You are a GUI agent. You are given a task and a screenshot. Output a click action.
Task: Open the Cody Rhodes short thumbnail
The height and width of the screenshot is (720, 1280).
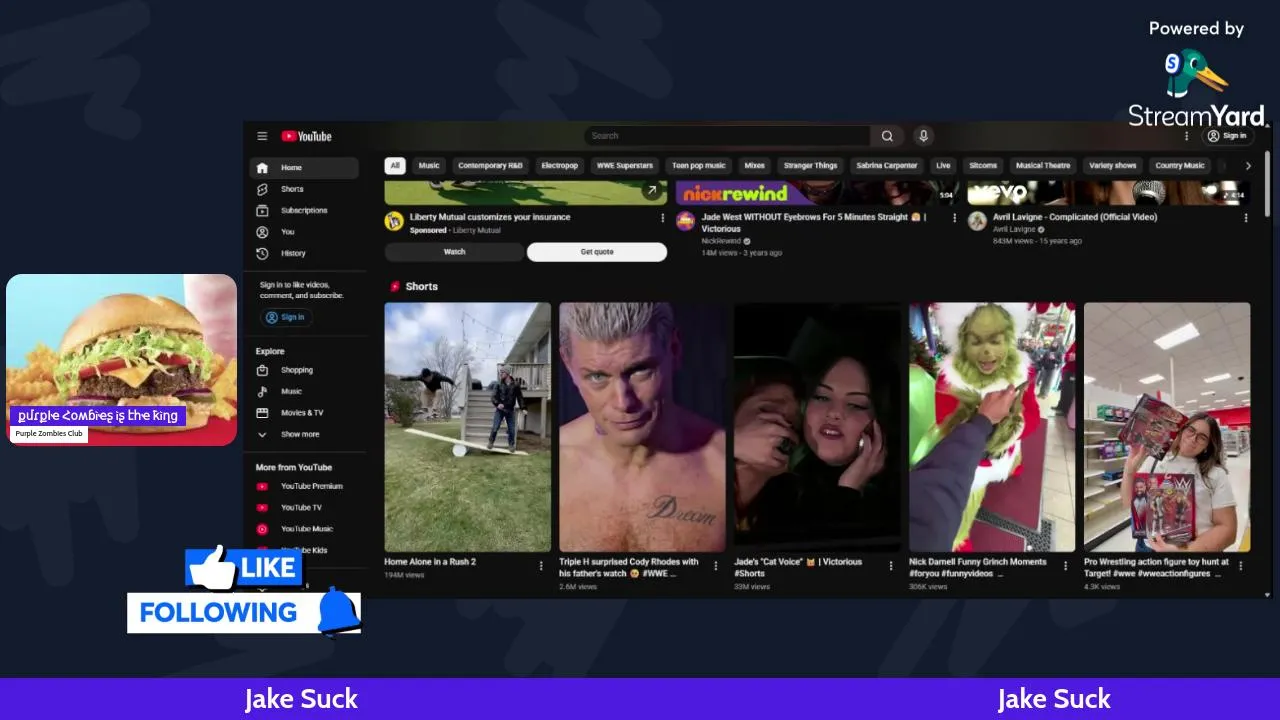point(643,427)
